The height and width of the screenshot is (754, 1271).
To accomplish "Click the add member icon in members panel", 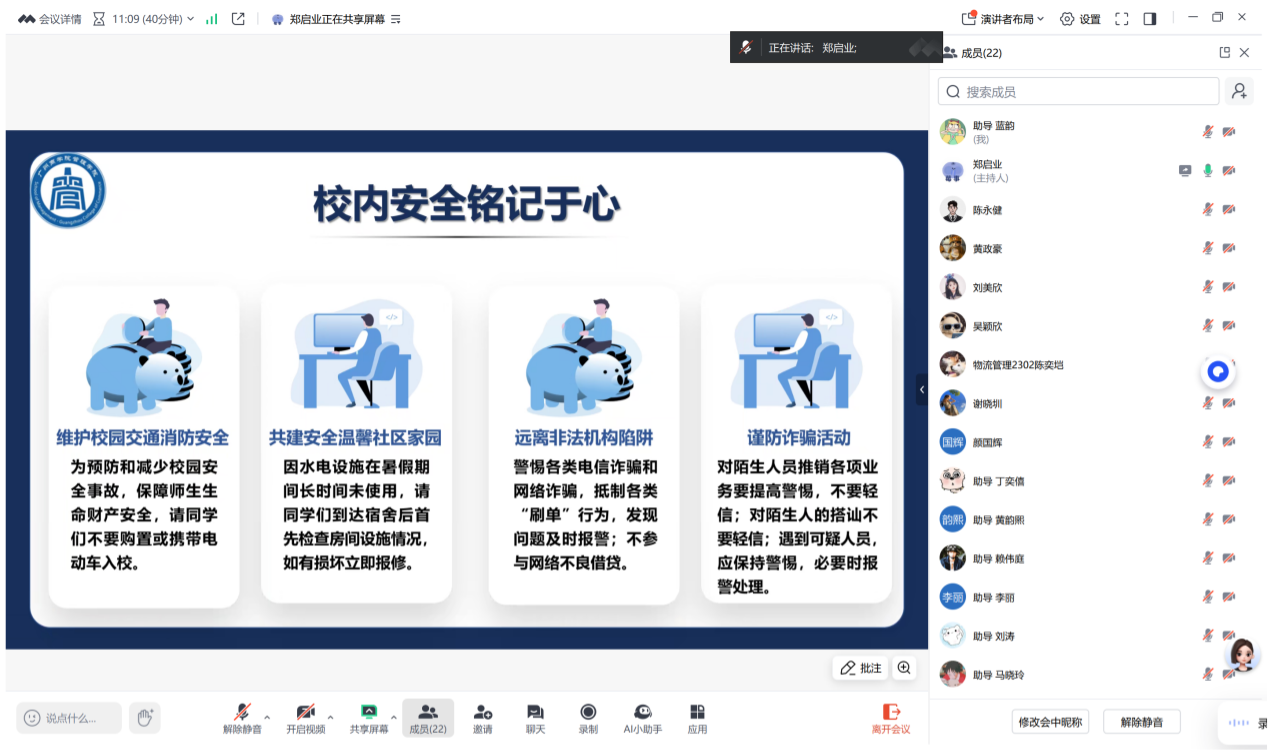I will pyautogui.click(x=1239, y=91).
